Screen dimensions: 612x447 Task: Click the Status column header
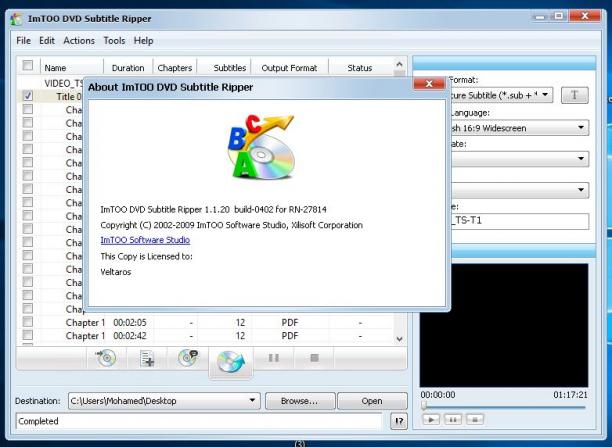[359, 68]
